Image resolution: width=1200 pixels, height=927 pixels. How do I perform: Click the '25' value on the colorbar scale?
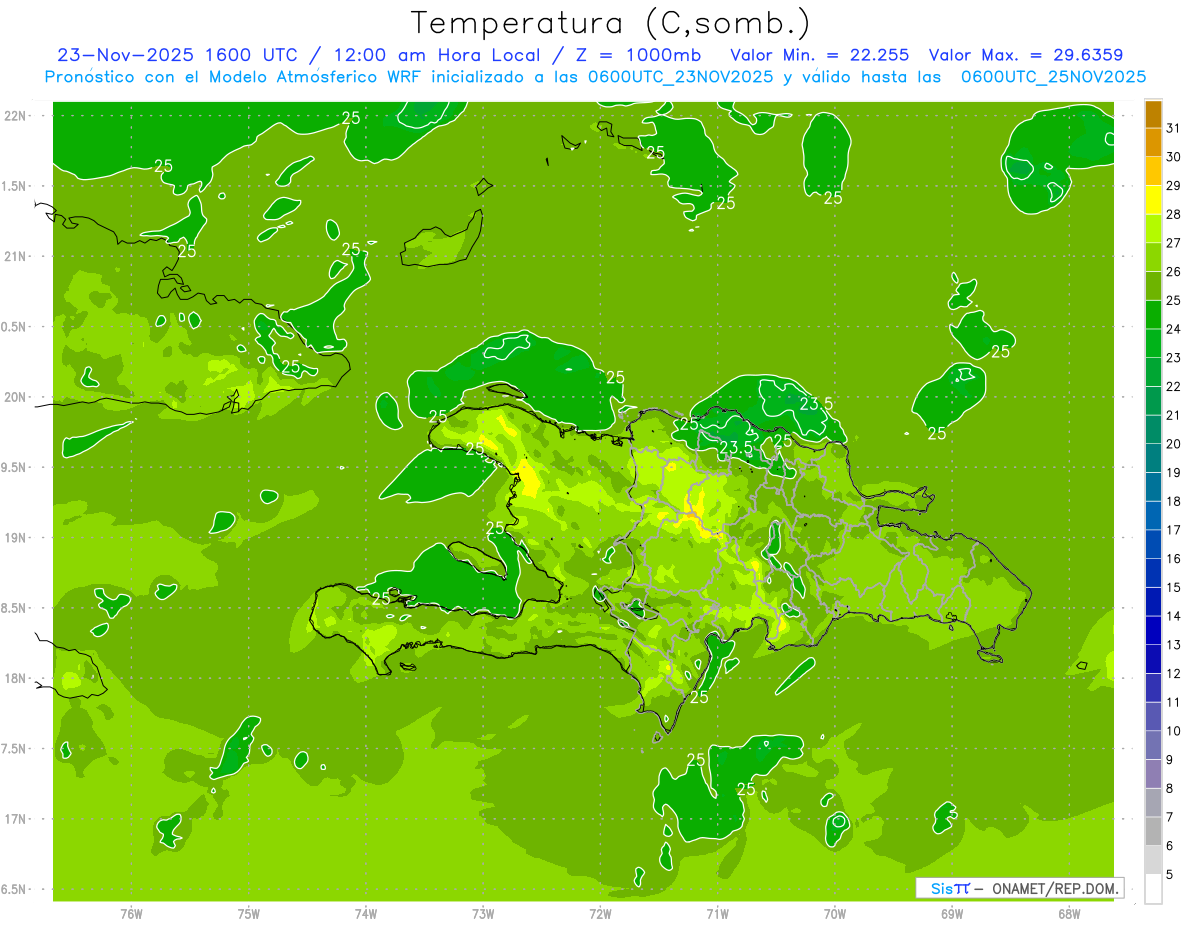click(x=1174, y=300)
